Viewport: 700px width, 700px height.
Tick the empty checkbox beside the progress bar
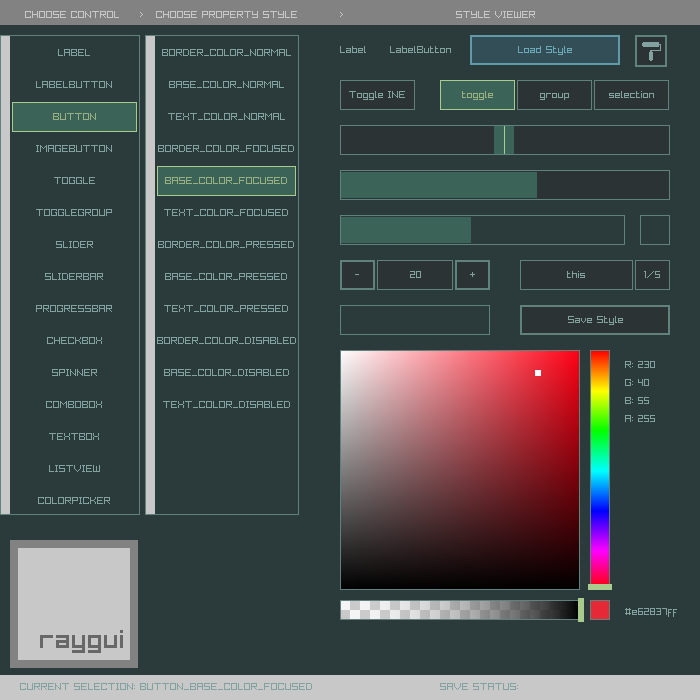(x=655, y=230)
